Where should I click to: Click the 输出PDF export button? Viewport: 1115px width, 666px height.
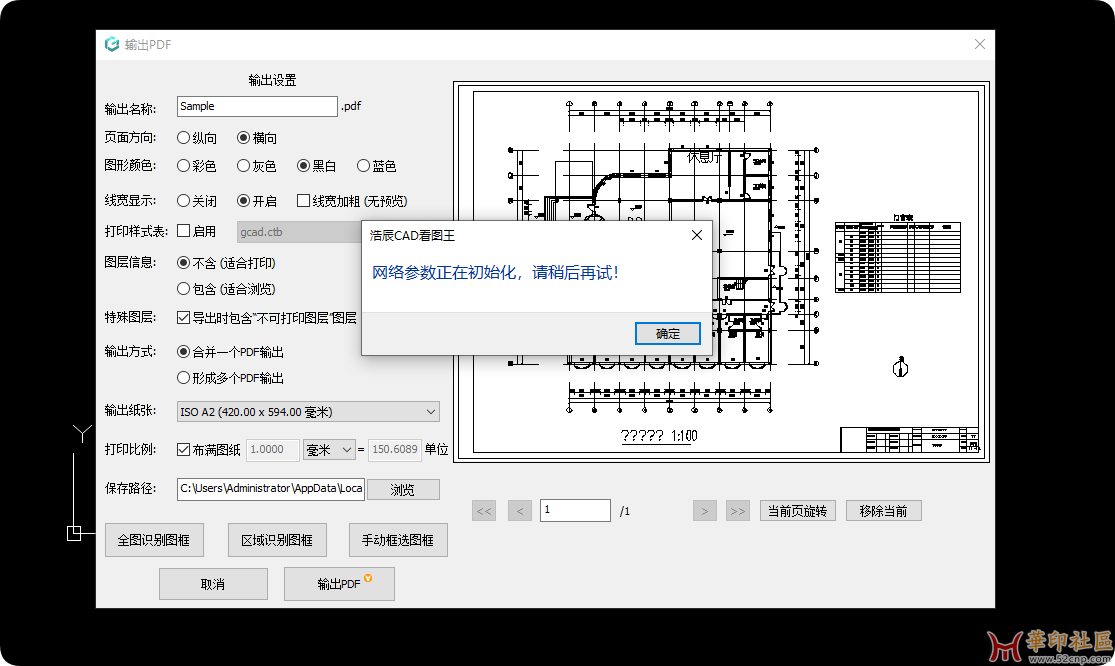(339, 584)
